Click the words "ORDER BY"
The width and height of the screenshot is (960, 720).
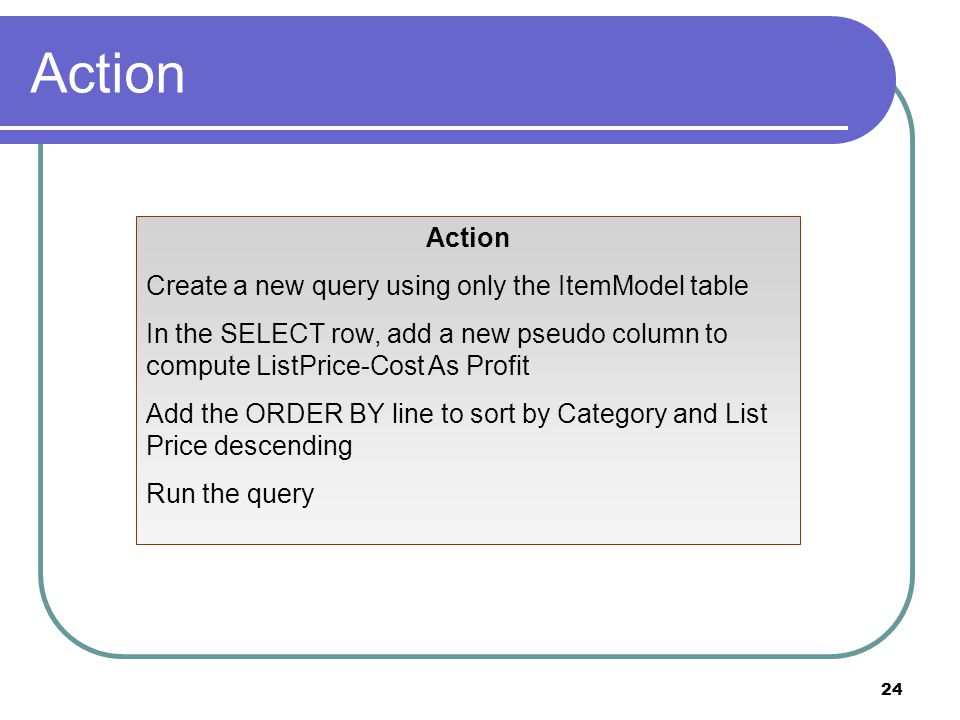(315, 414)
